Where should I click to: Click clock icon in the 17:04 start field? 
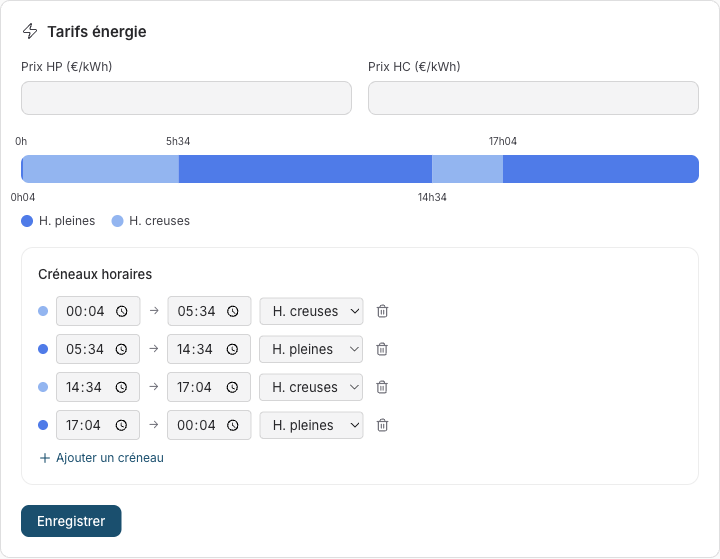tap(121, 425)
